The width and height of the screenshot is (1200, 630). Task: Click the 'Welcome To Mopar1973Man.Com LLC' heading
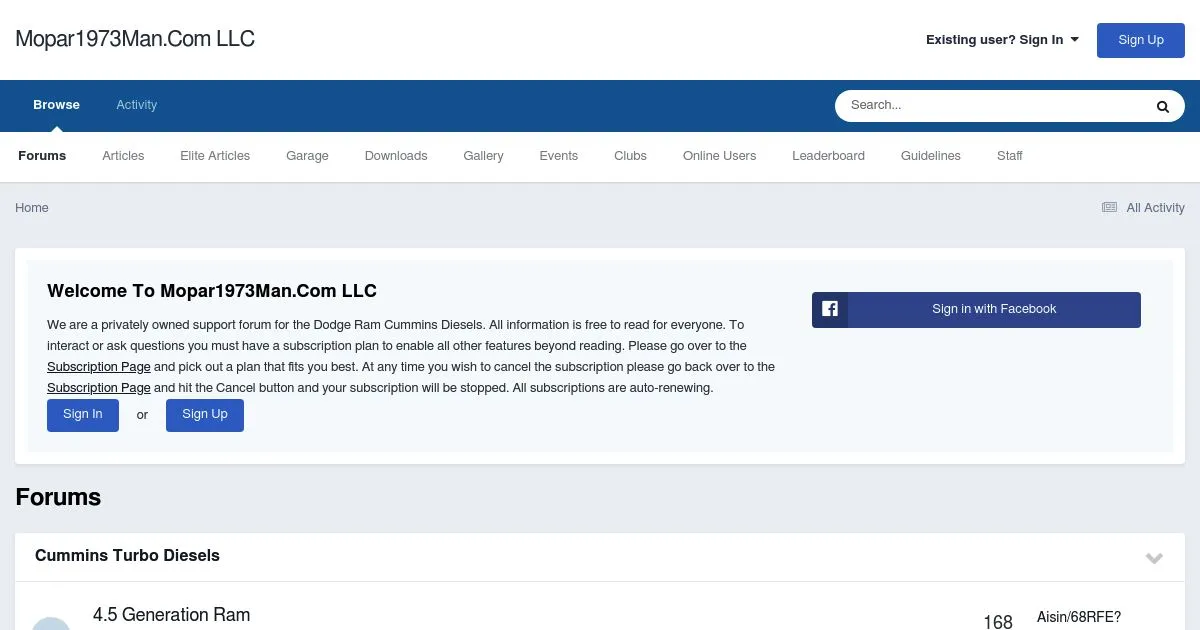pyautogui.click(x=212, y=291)
